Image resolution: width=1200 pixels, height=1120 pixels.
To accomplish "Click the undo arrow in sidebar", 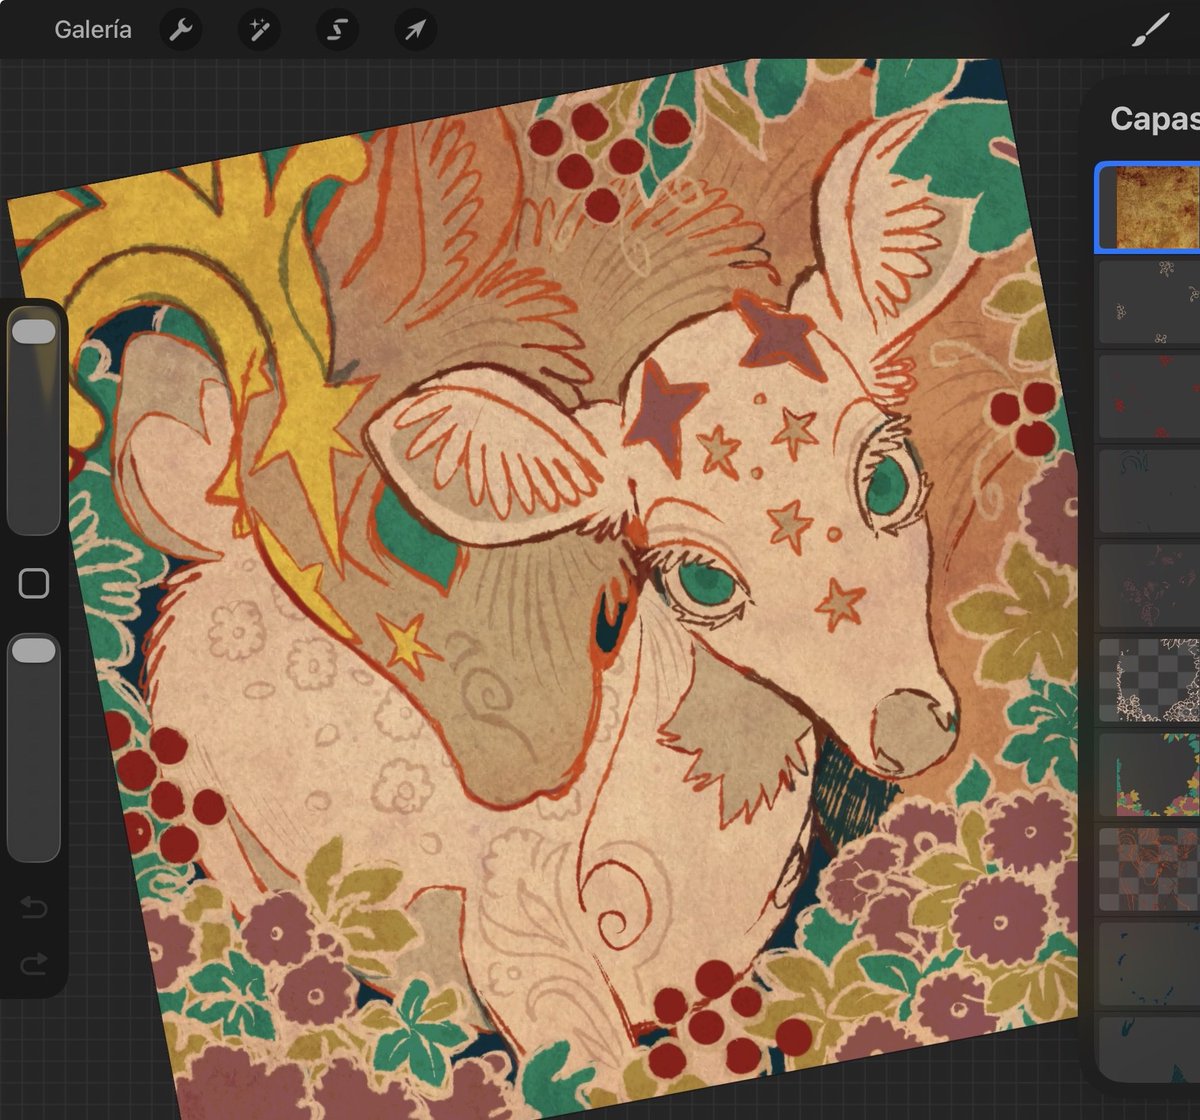I will (34, 908).
